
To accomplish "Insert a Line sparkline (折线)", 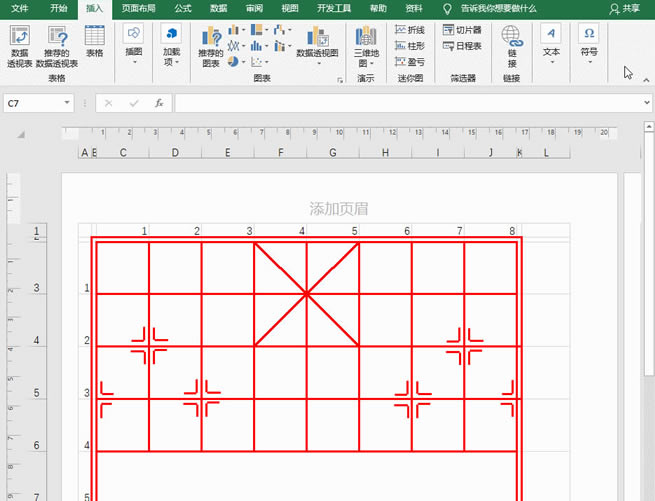I will tap(409, 31).
